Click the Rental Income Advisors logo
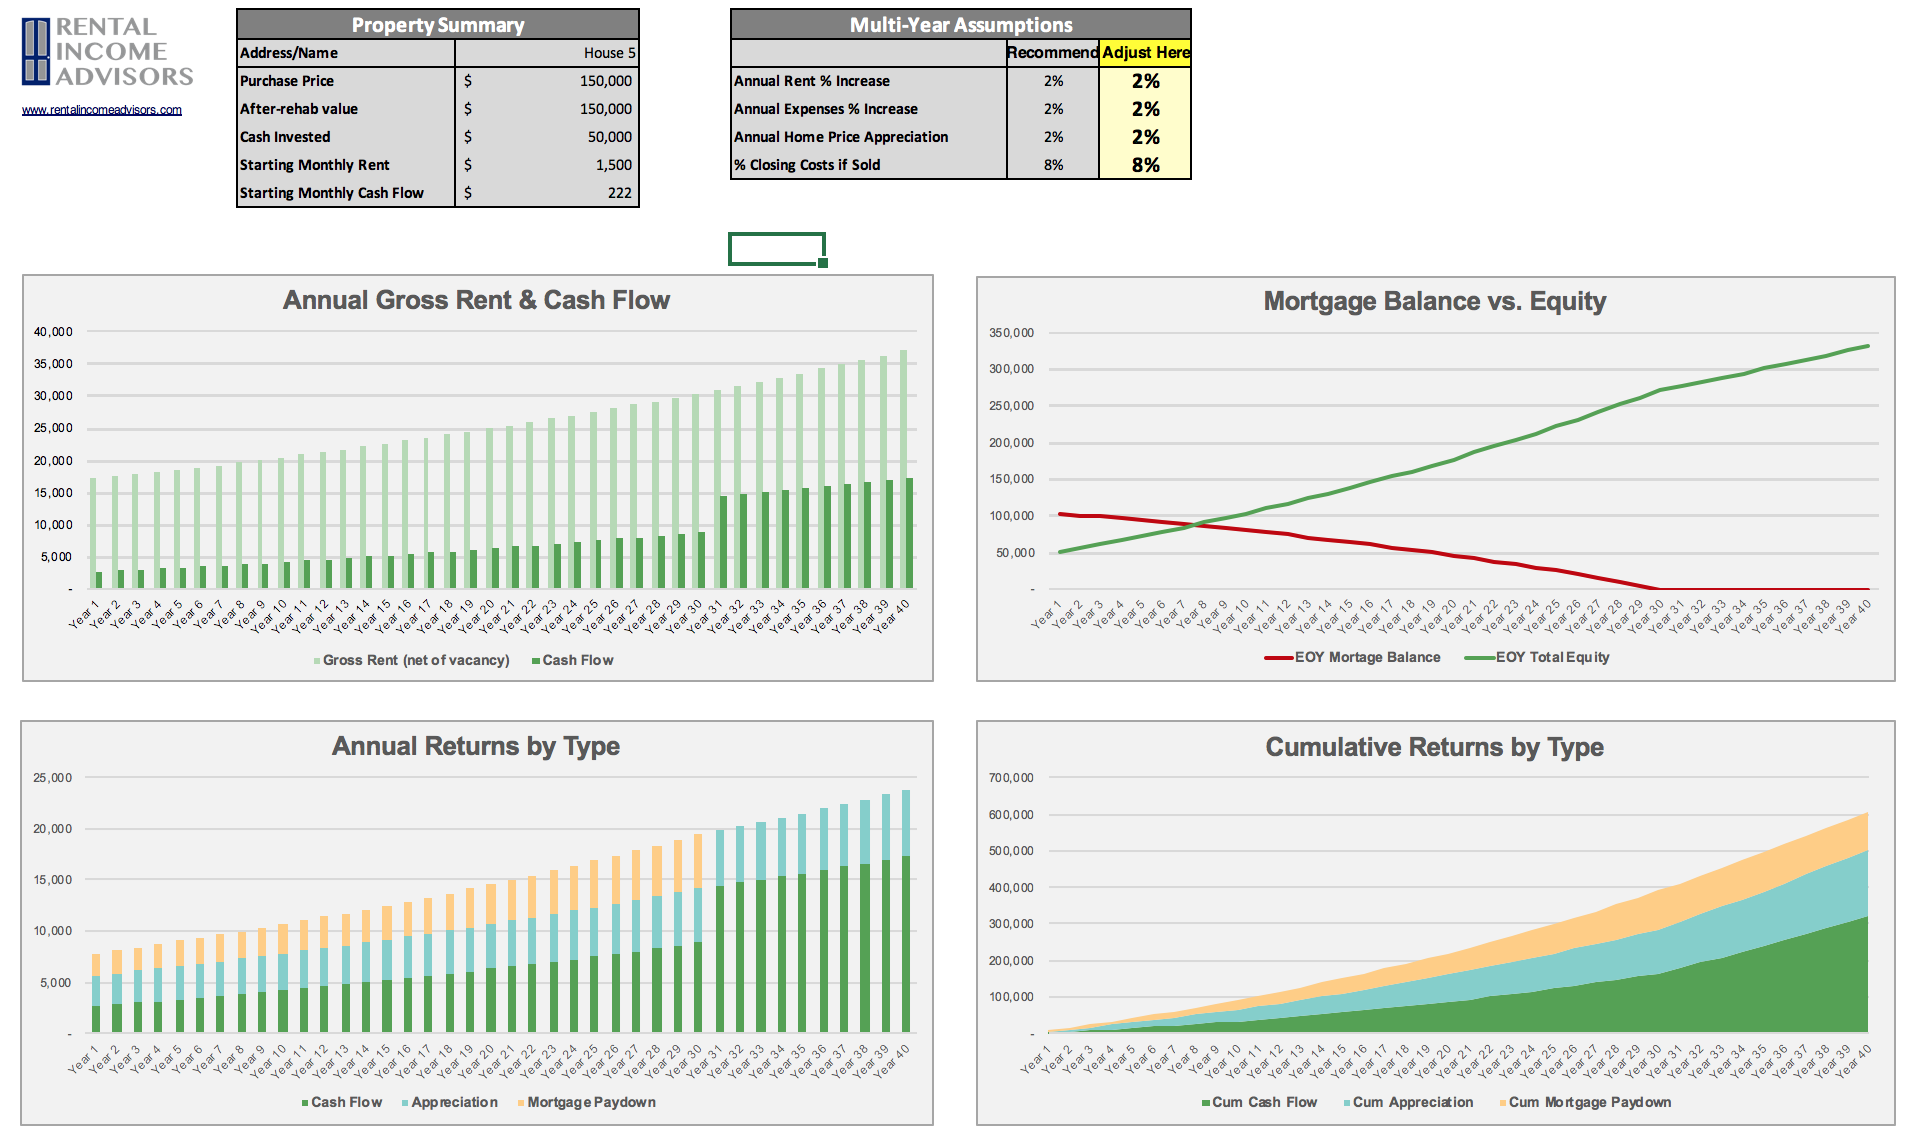Screen dimensions: 1912x1142 click(108, 52)
